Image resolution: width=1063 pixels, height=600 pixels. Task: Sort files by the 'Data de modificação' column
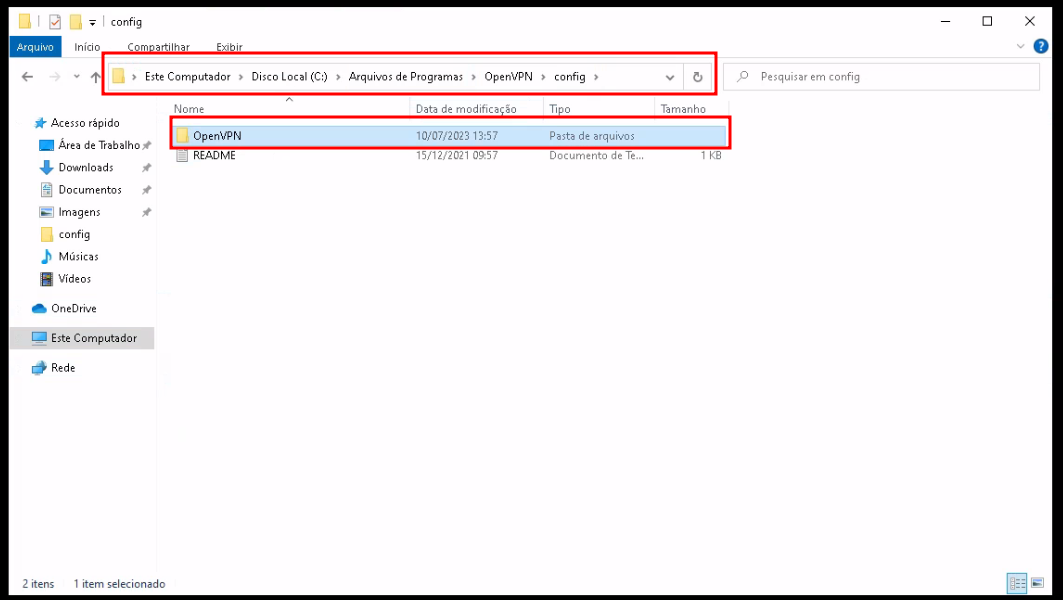pos(466,109)
